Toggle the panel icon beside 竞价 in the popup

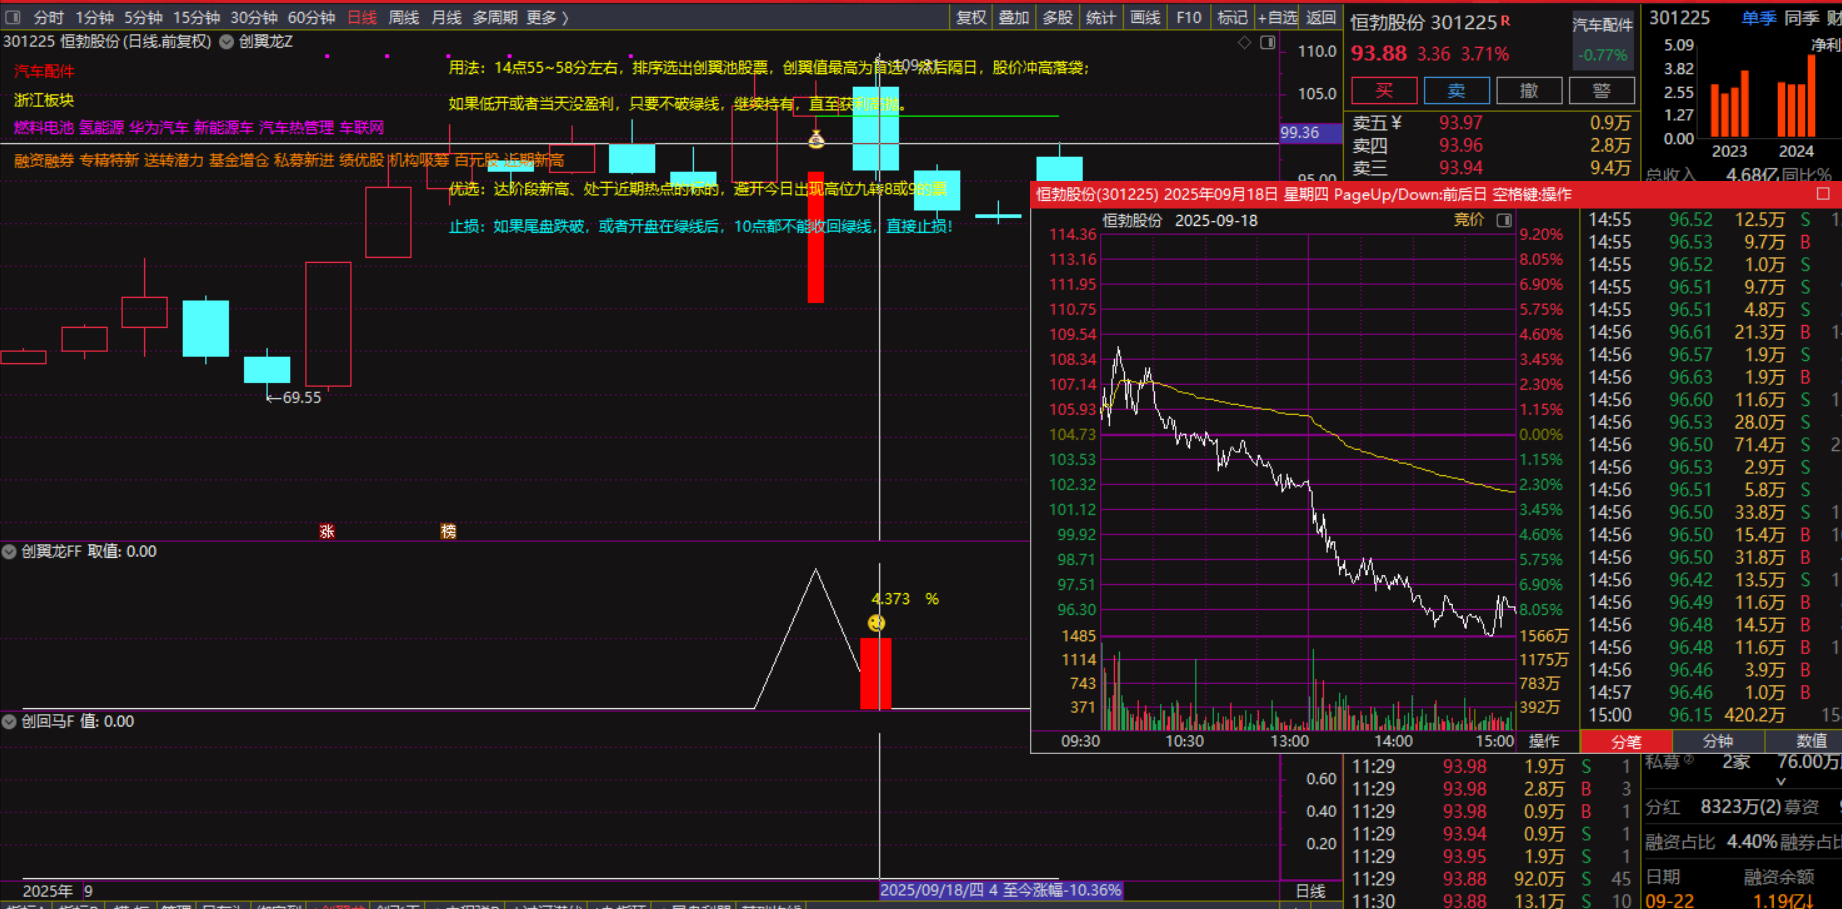coord(1503,220)
